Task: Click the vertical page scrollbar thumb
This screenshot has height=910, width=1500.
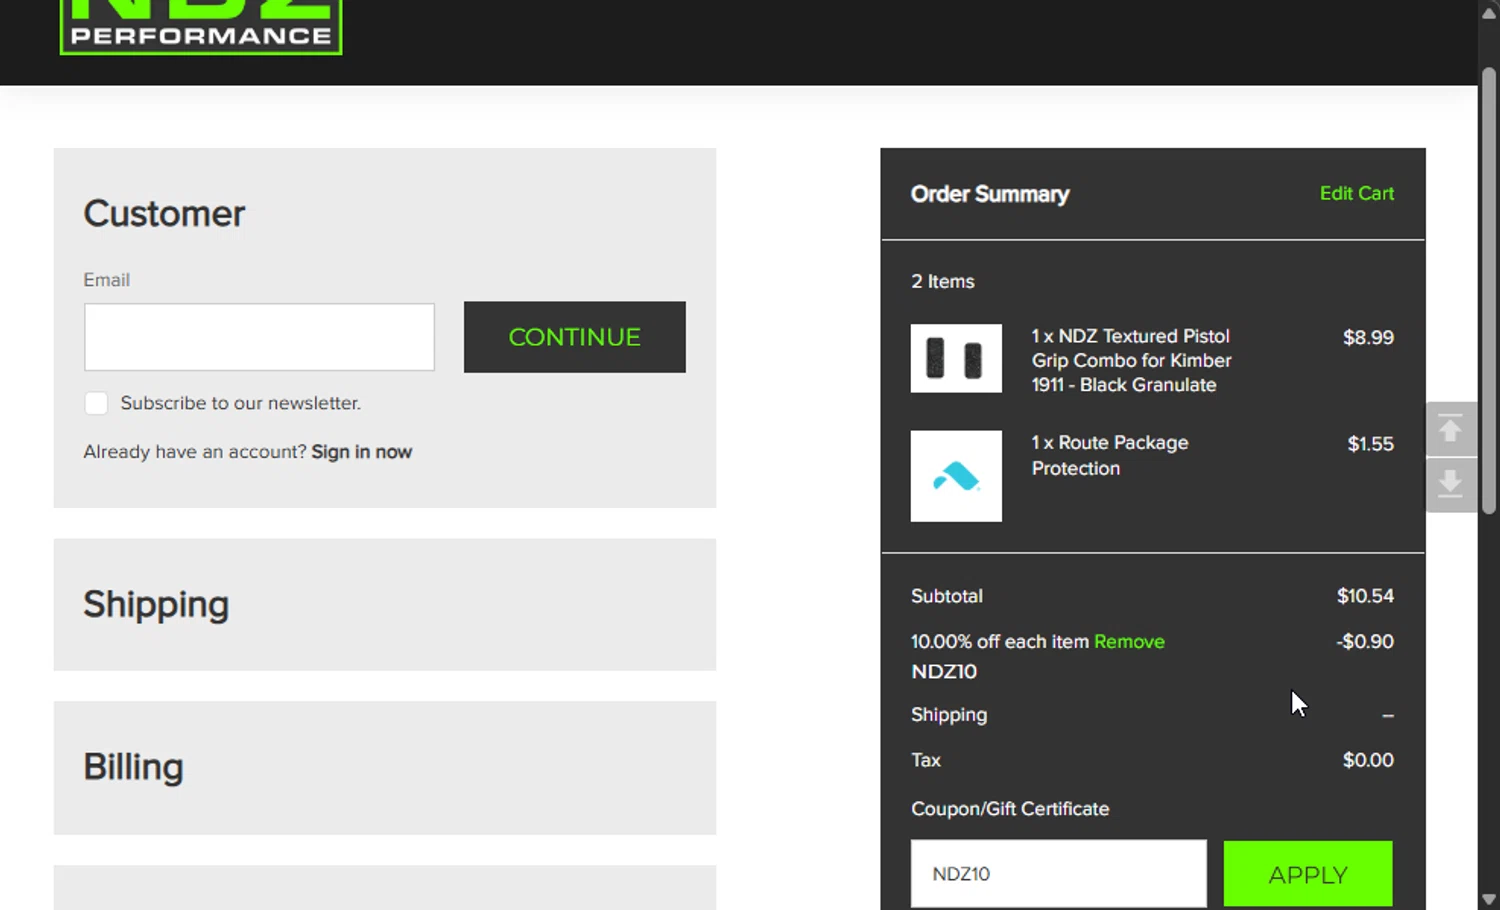Action: (1489, 290)
